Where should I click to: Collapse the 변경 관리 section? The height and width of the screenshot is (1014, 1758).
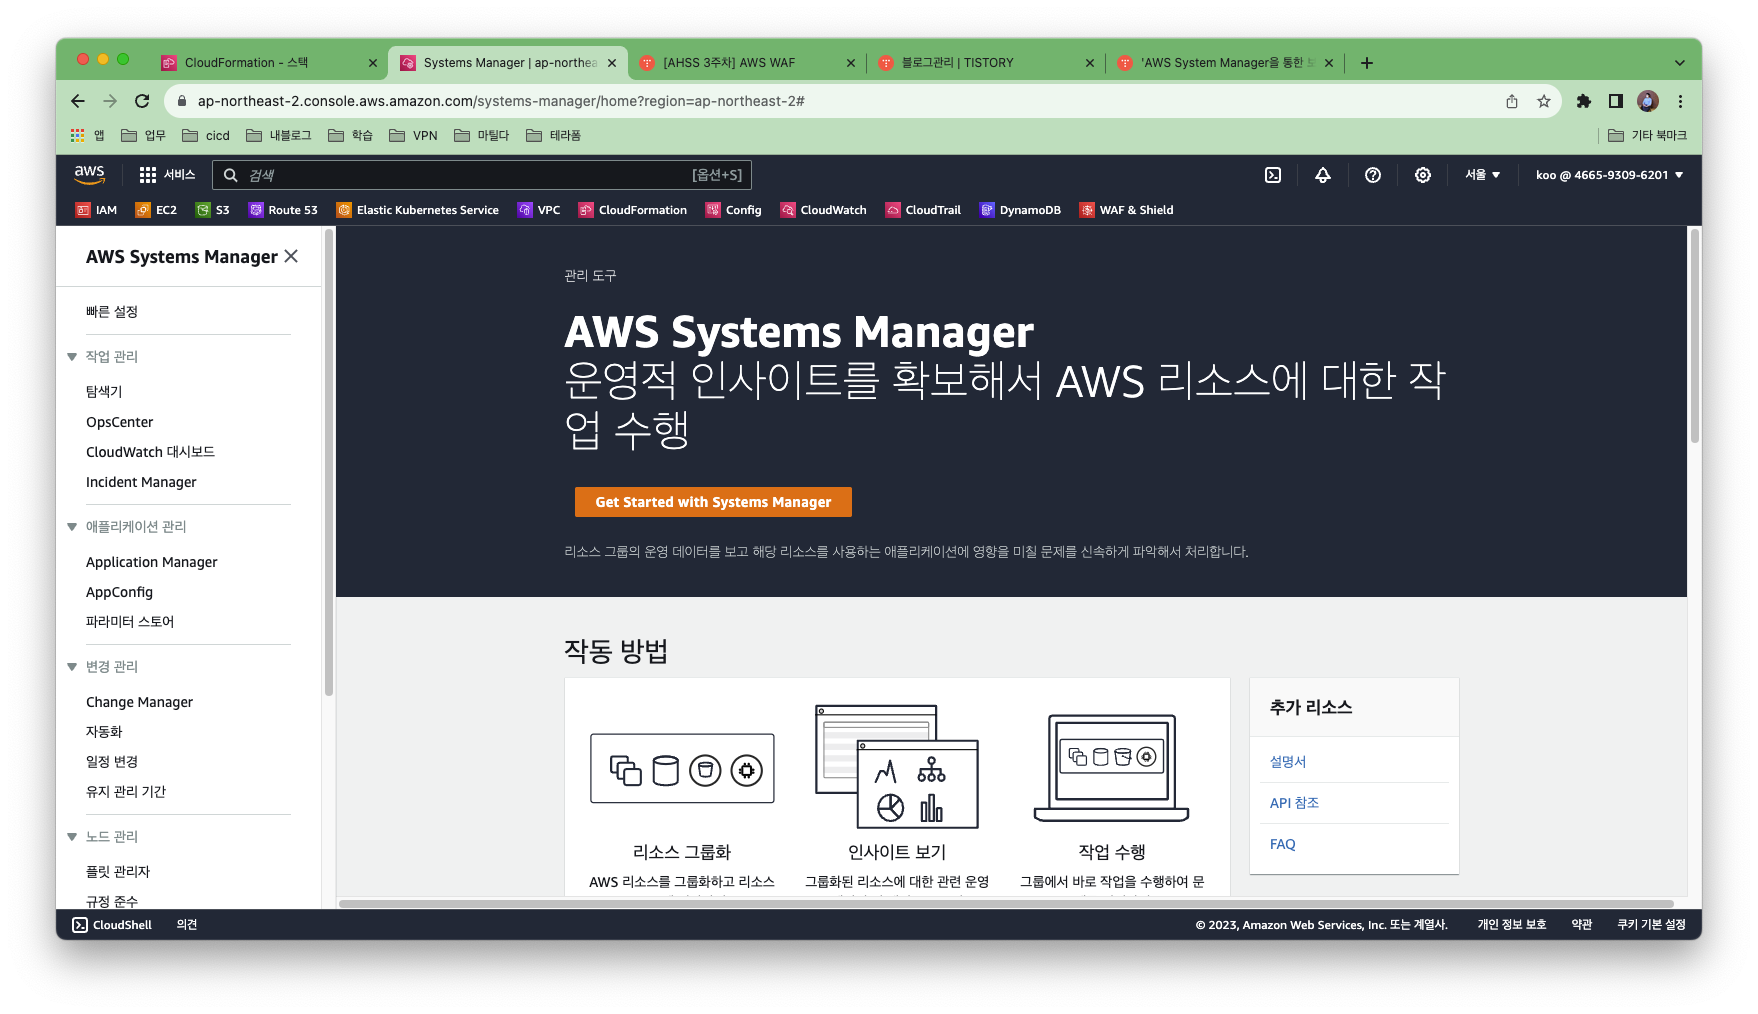click(72, 667)
